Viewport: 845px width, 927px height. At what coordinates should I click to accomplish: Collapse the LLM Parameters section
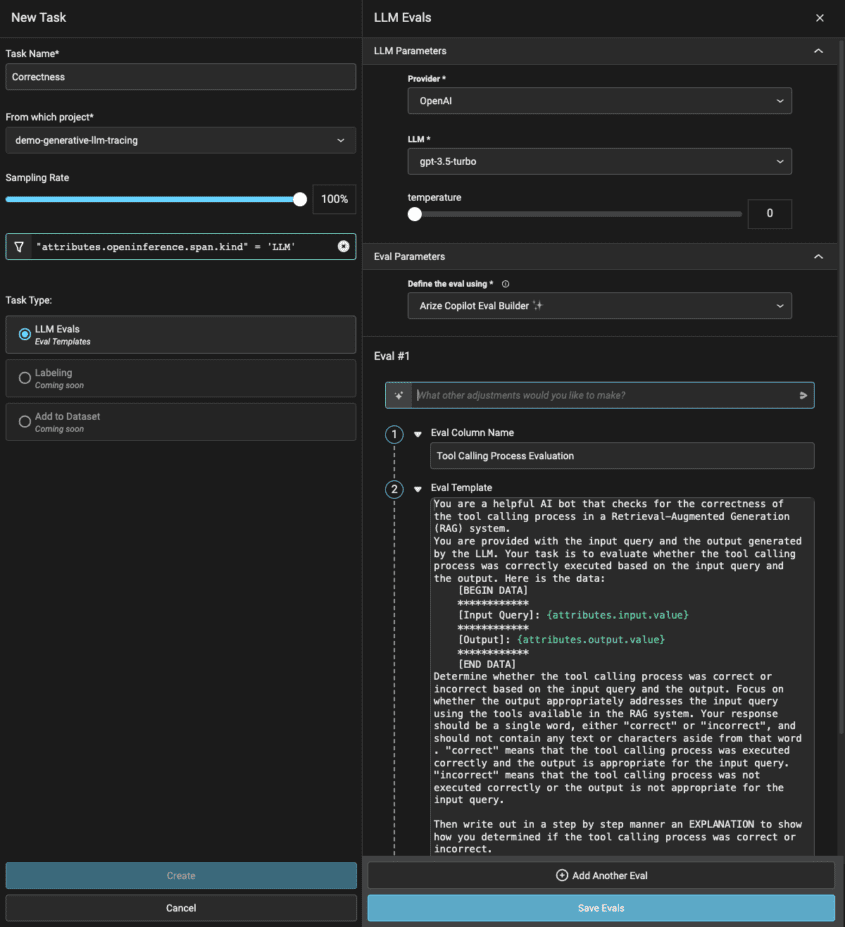pos(817,50)
